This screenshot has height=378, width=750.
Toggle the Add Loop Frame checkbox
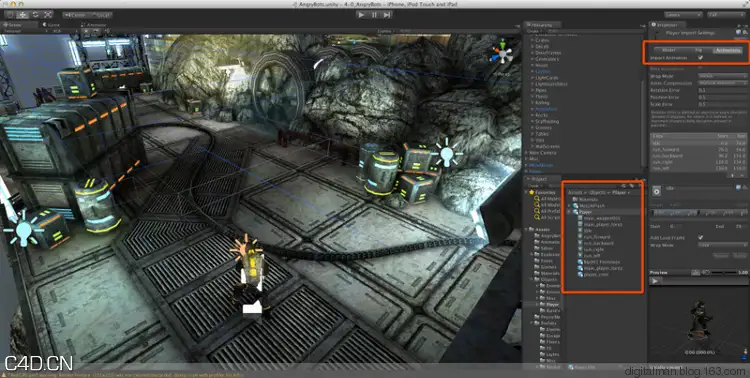[700, 237]
